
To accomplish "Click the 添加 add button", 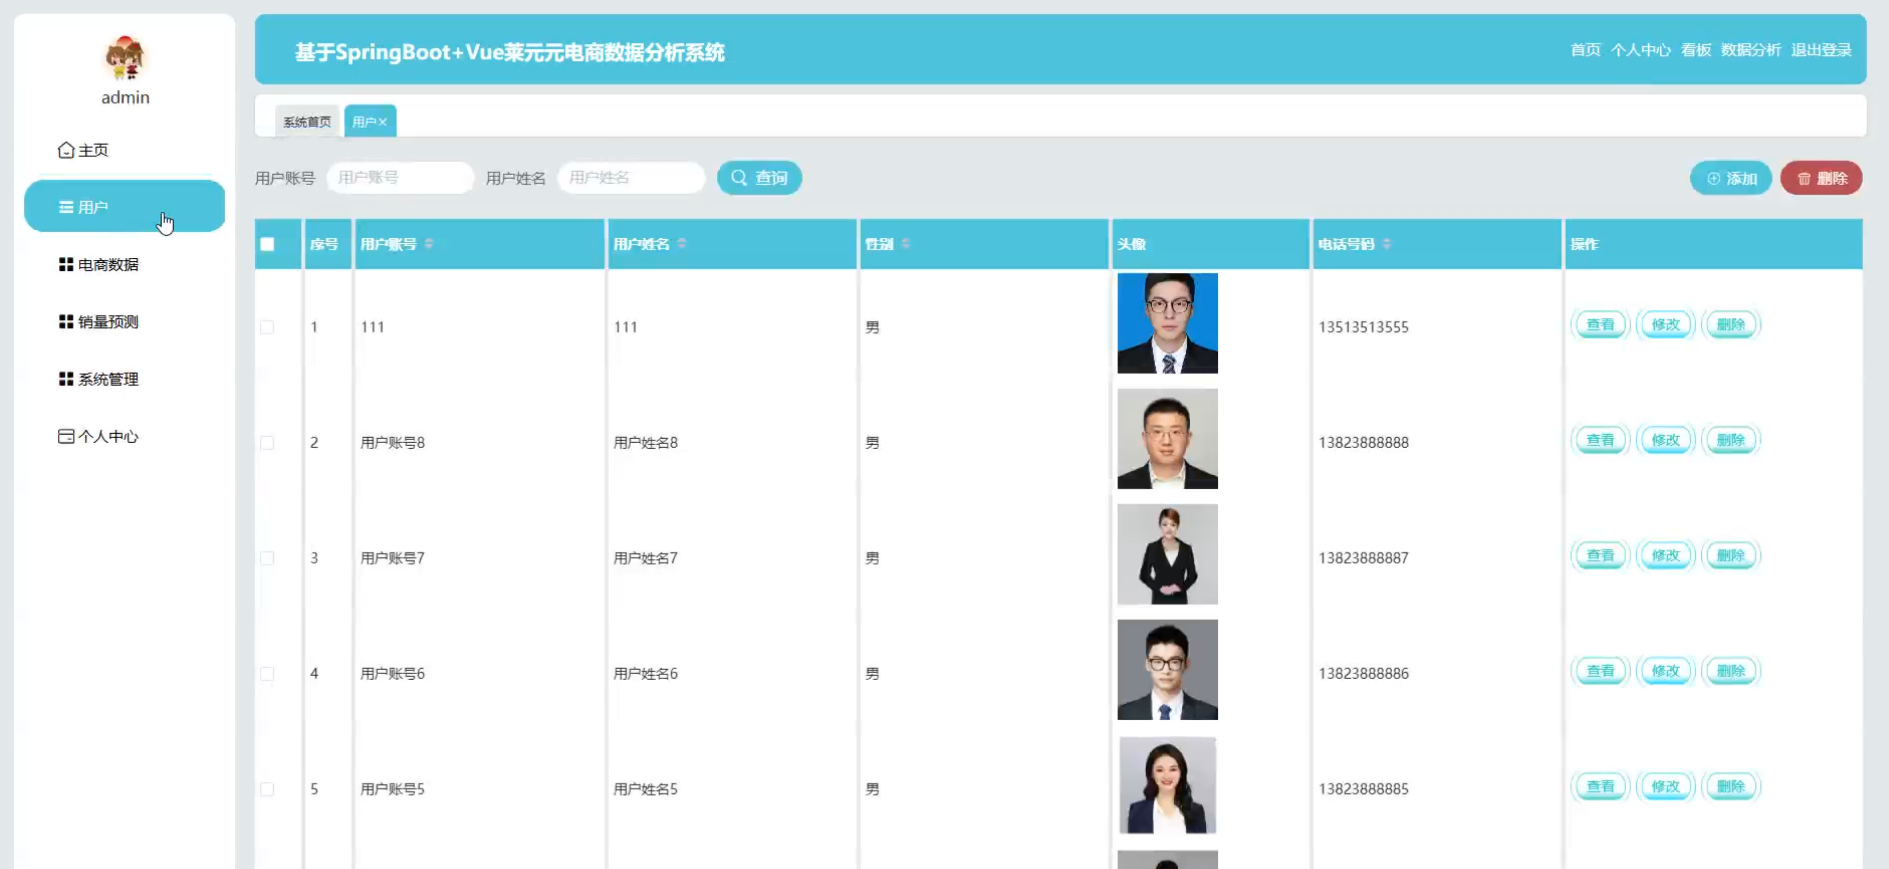I will [1731, 178].
